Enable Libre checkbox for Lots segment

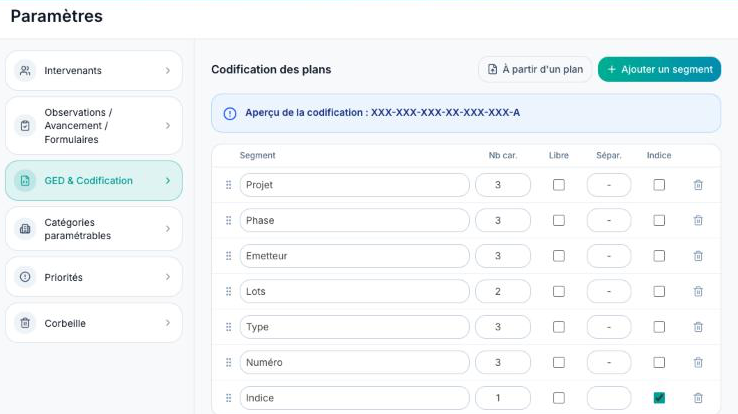click(559, 291)
